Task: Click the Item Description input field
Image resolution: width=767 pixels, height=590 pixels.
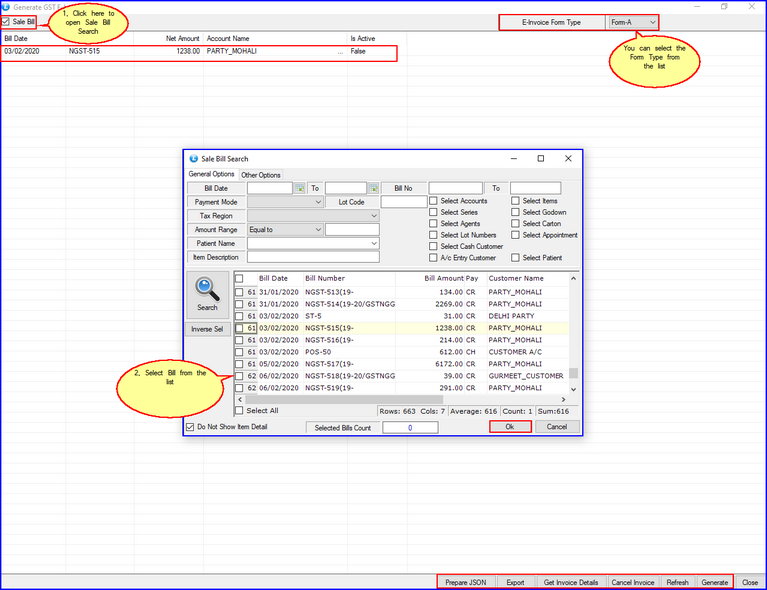Action: click(x=313, y=257)
